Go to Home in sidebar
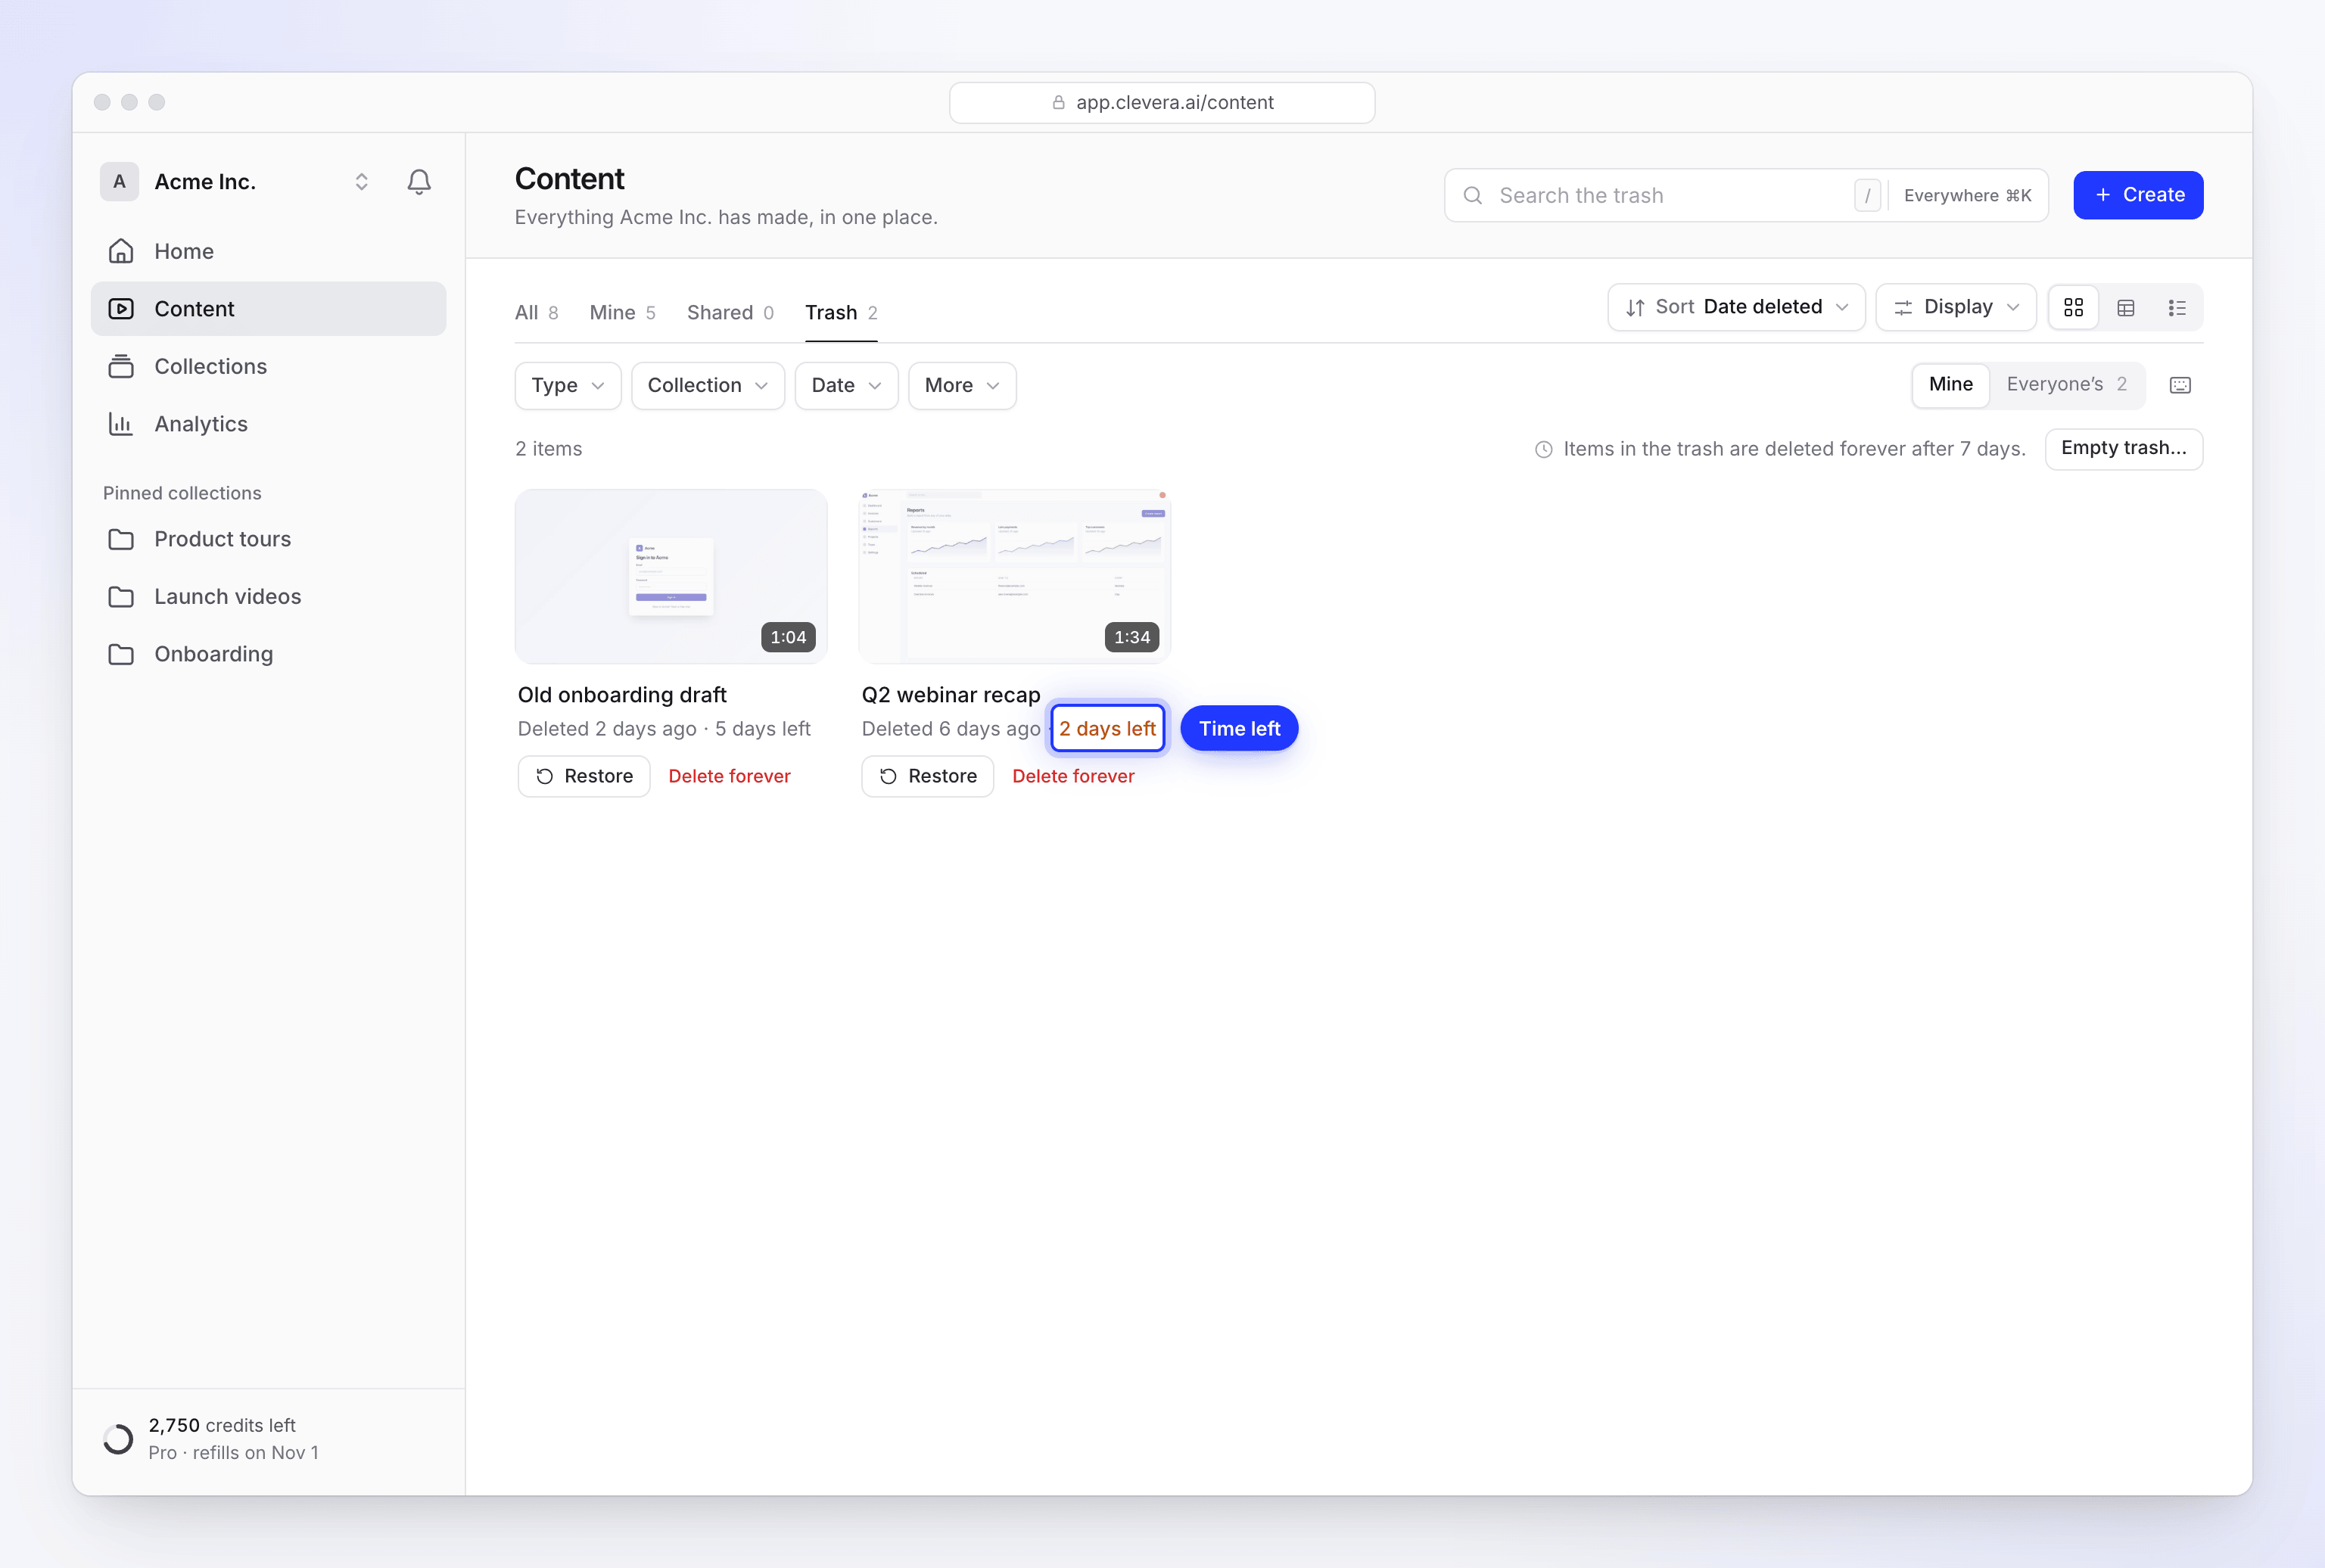Image resolution: width=2325 pixels, height=1568 pixels. coord(268,251)
